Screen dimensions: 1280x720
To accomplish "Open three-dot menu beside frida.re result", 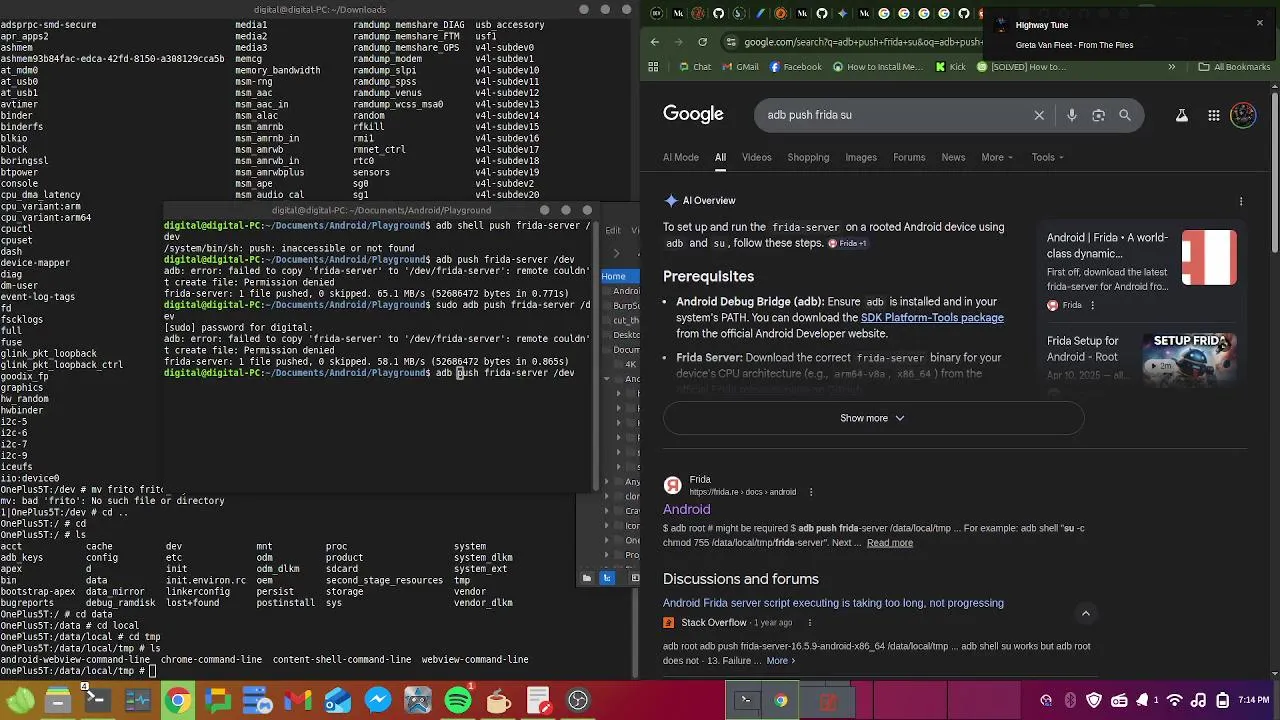I will 811,492.
